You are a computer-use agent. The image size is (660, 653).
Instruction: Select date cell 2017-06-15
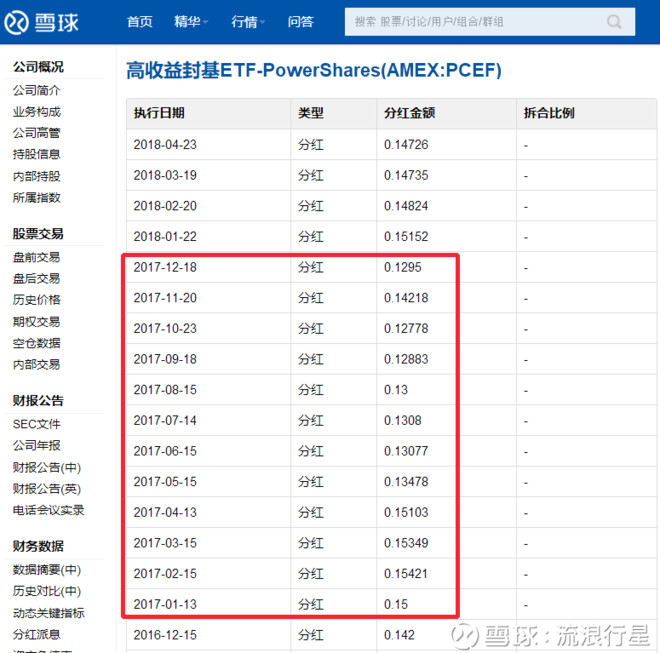165,451
